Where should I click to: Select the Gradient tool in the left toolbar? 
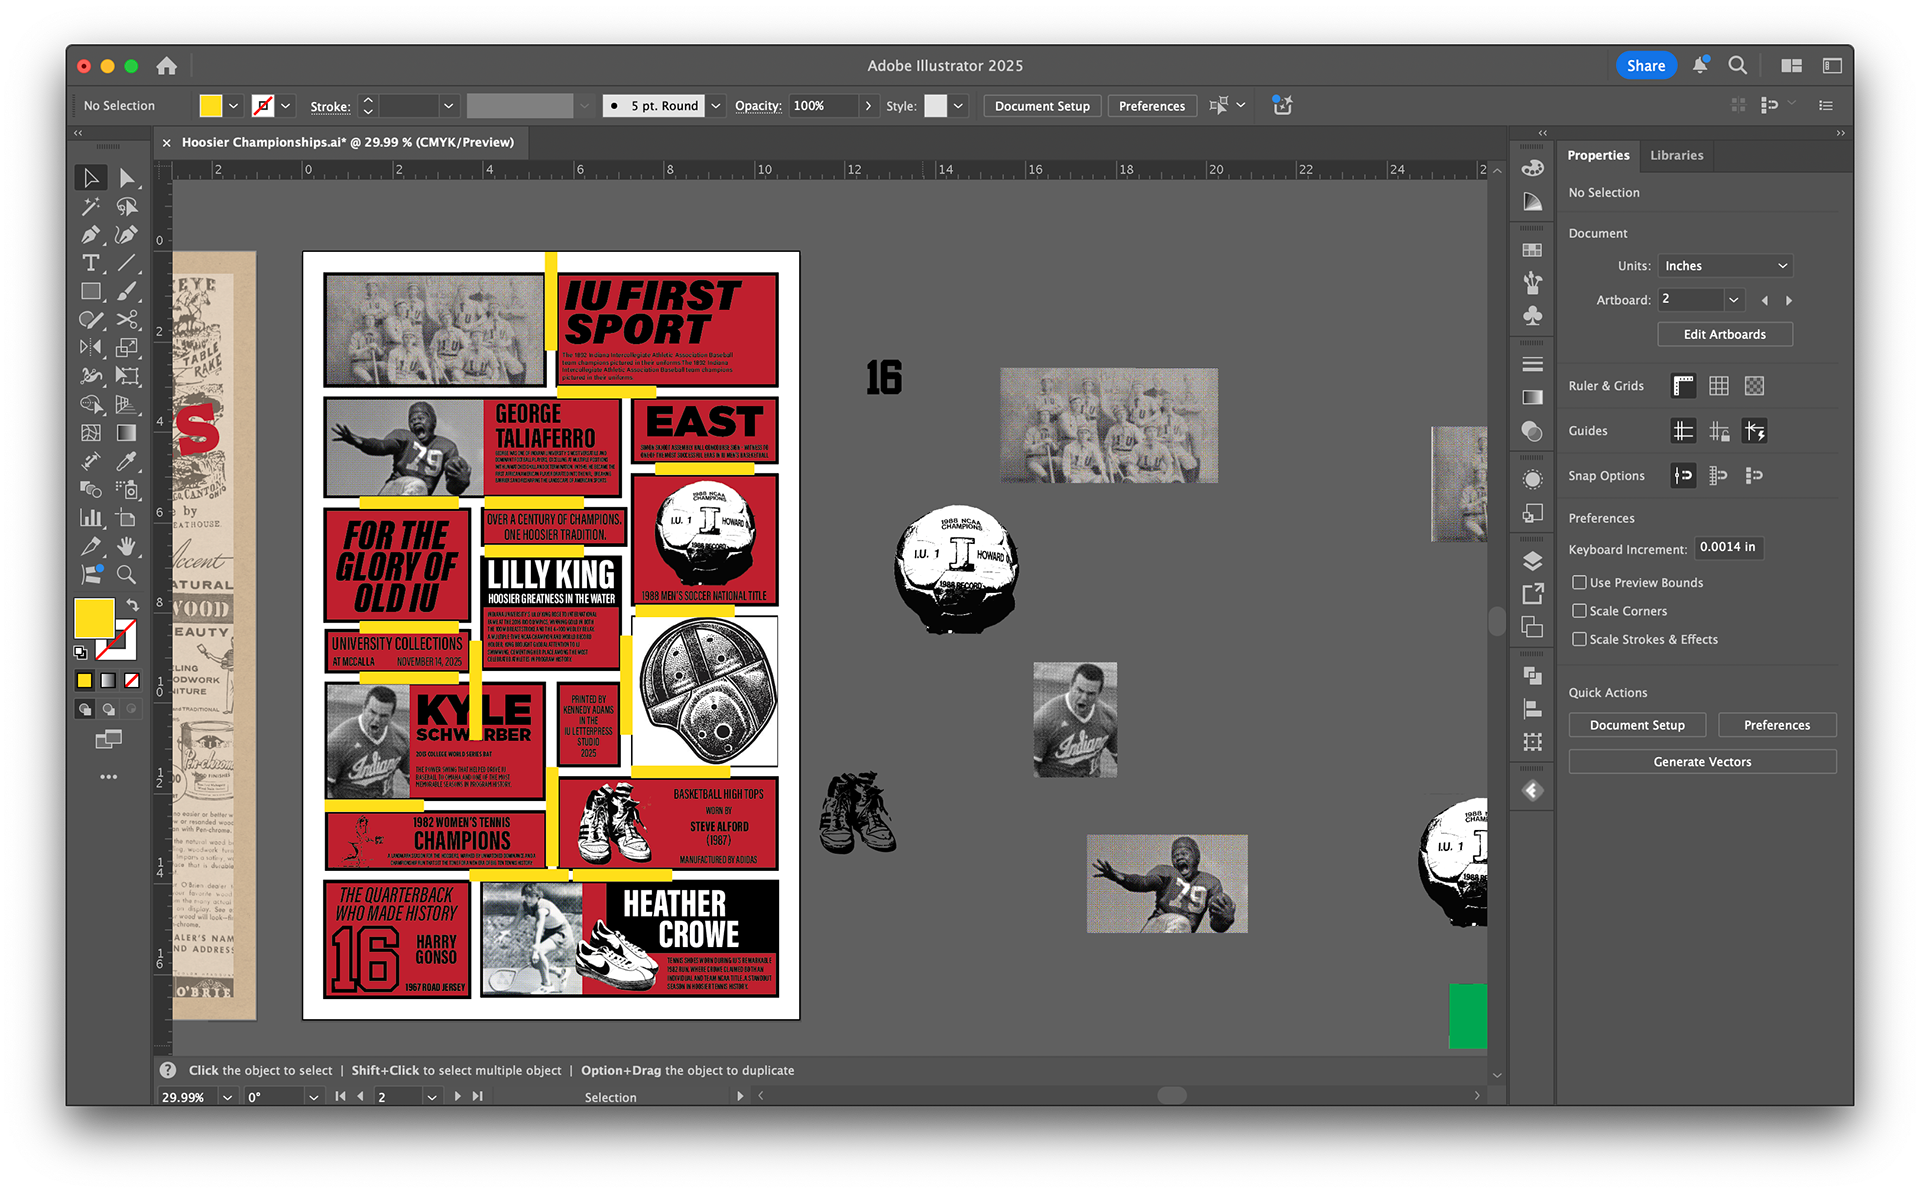click(x=127, y=433)
